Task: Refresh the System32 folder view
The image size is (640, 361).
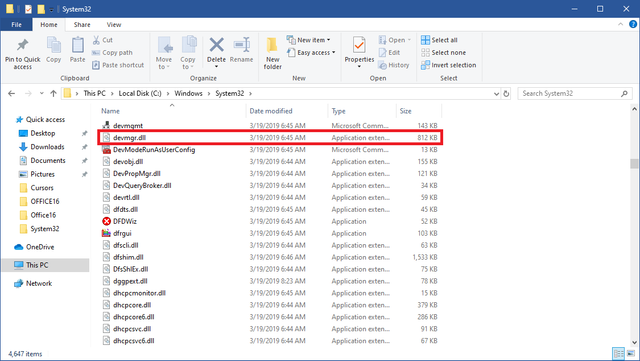Action: click(506, 94)
